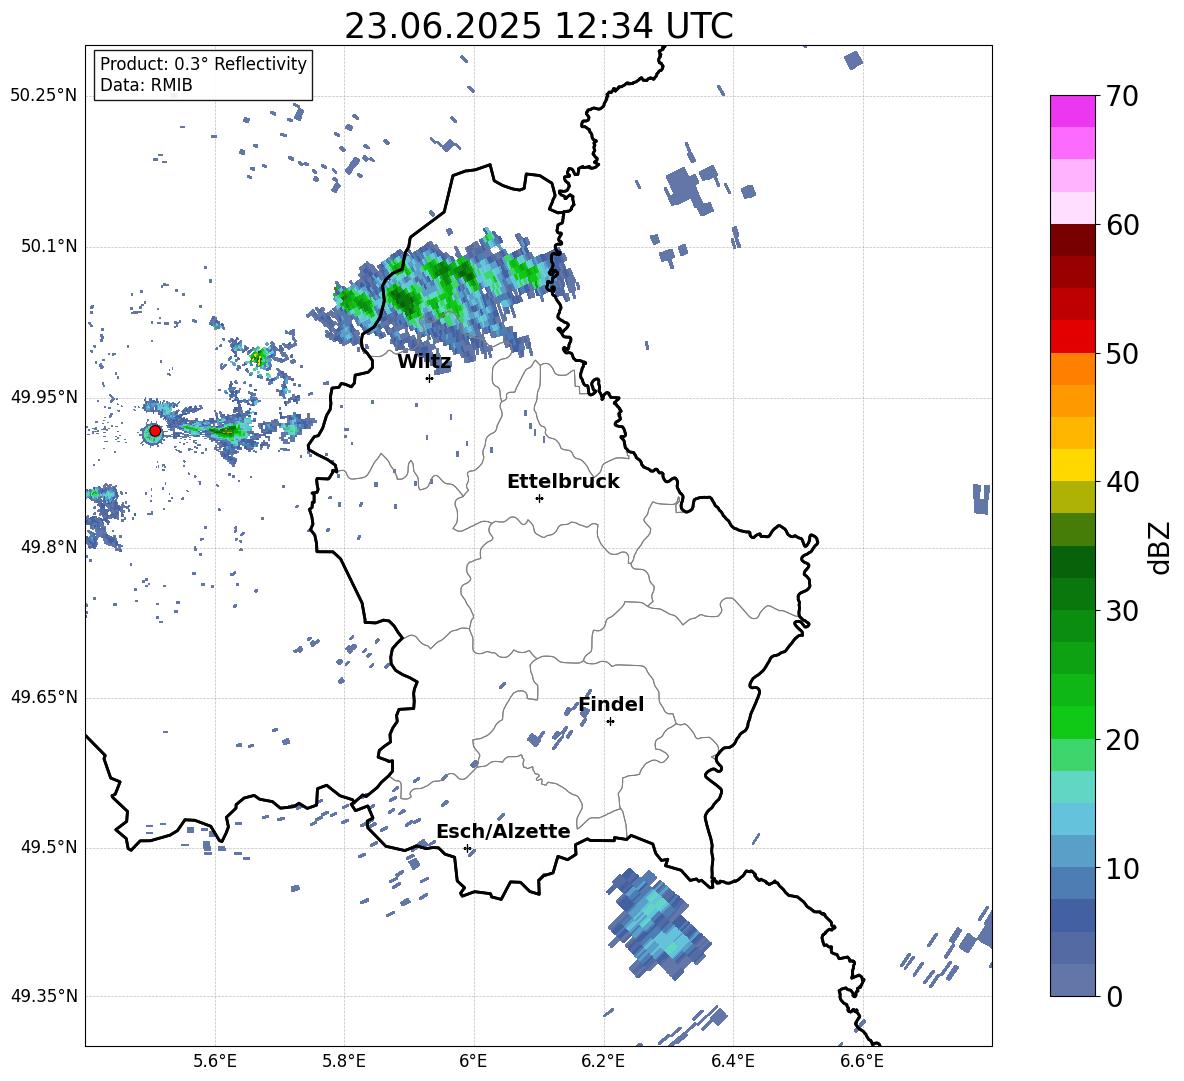1184x1081 pixels.
Task: Click the 6.2°E longitude label
Action: 603,1061
